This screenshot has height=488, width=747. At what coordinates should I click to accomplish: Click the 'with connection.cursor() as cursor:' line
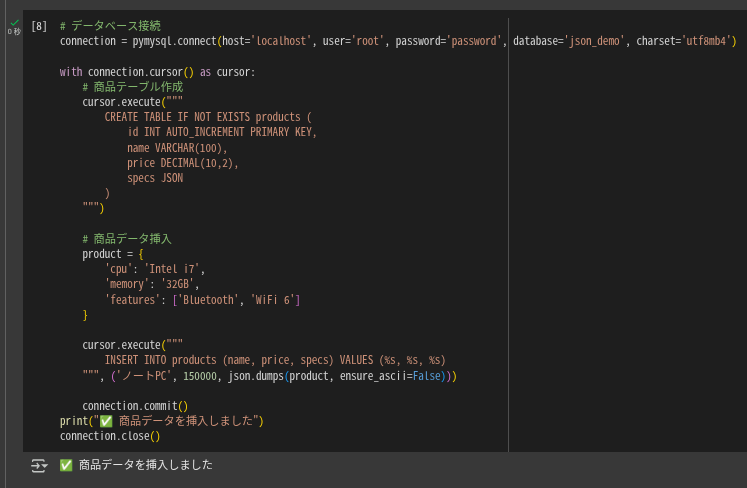point(157,72)
